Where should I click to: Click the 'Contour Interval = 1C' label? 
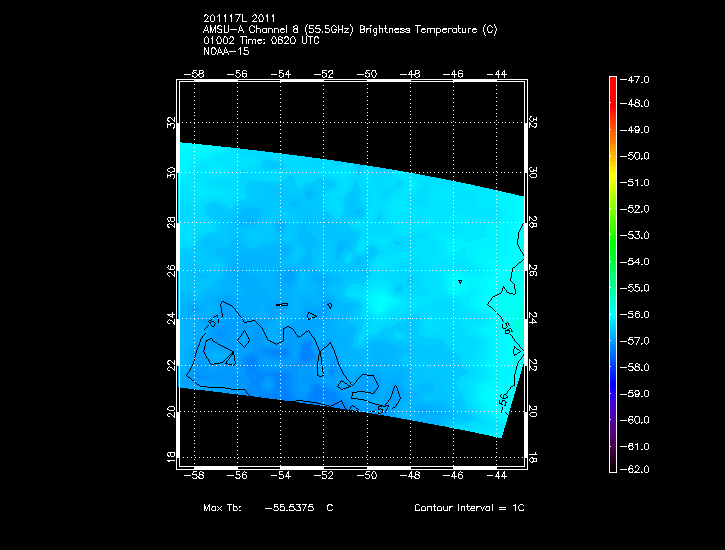tap(469, 508)
